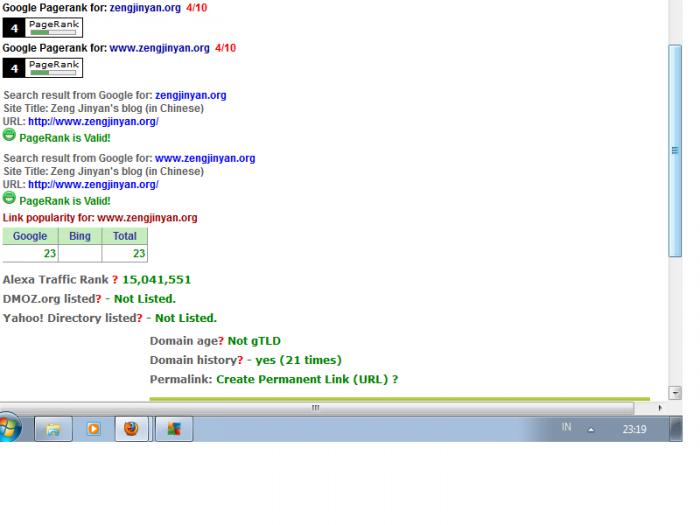Launch Windows Media Player taskbar icon
Viewport: 700px width, 525px height.
point(93,429)
